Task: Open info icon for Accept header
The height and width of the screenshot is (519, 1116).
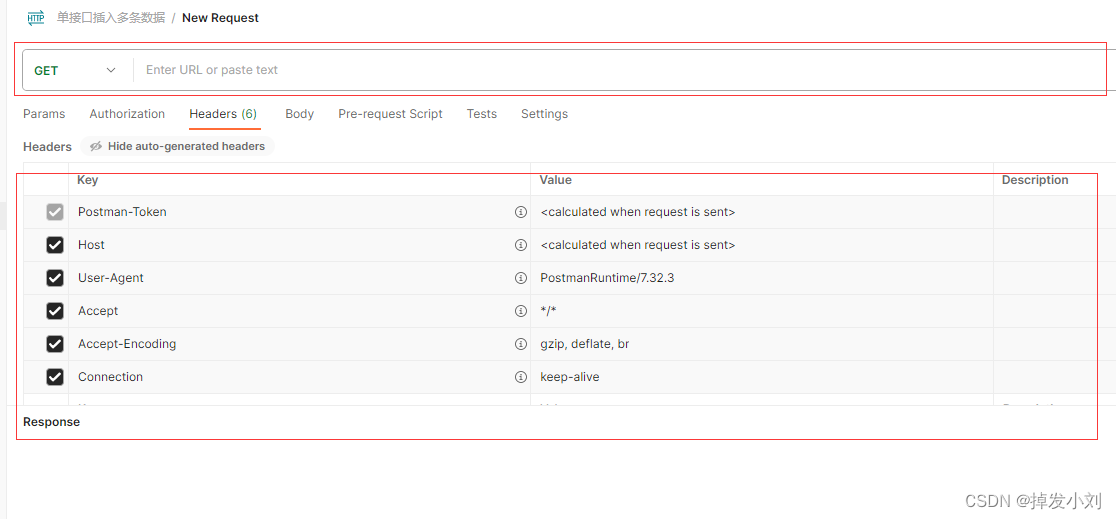Action: coord(520,311)
